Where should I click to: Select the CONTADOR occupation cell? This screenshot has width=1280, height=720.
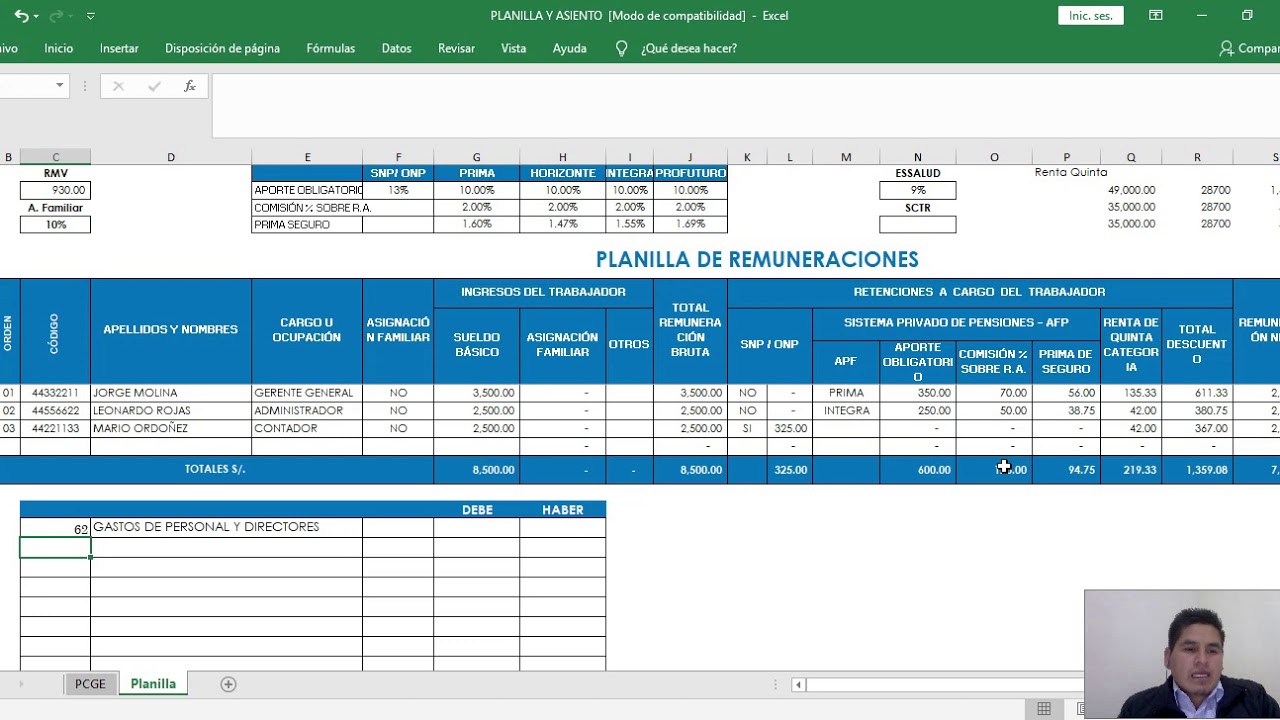pos(307,428)
